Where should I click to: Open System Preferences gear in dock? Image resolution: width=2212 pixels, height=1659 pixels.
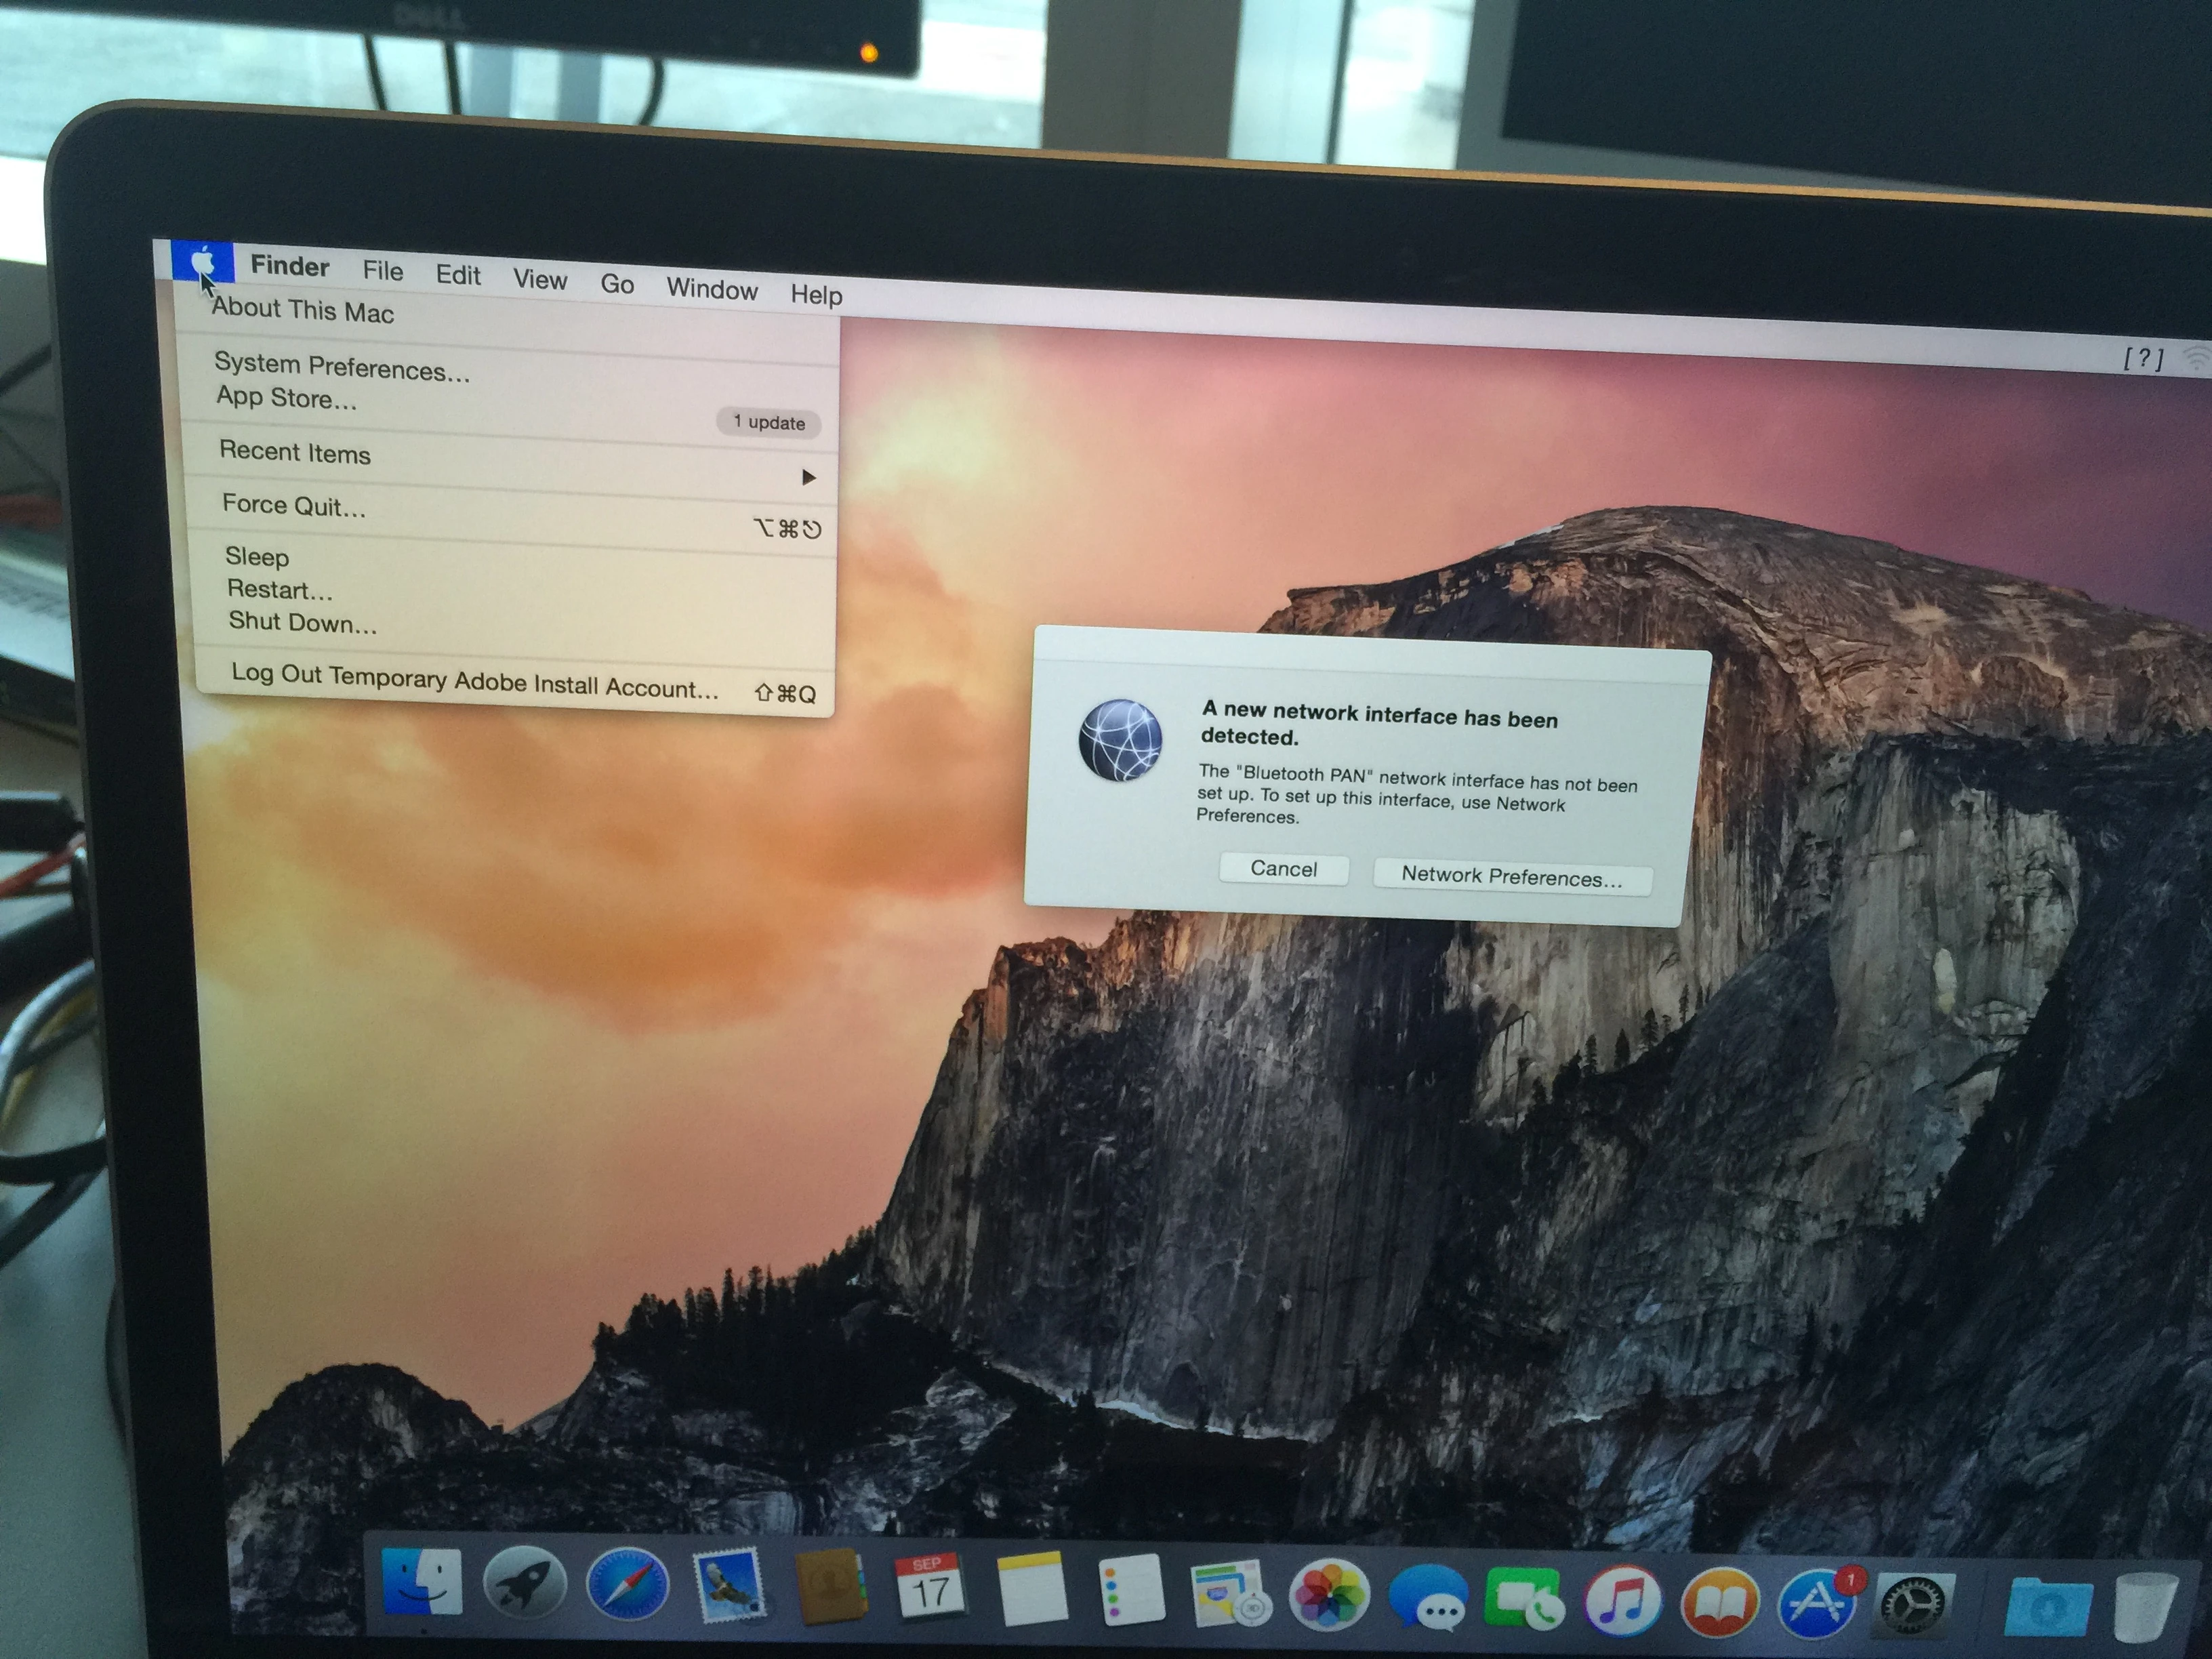[x=1914, y=1604]
